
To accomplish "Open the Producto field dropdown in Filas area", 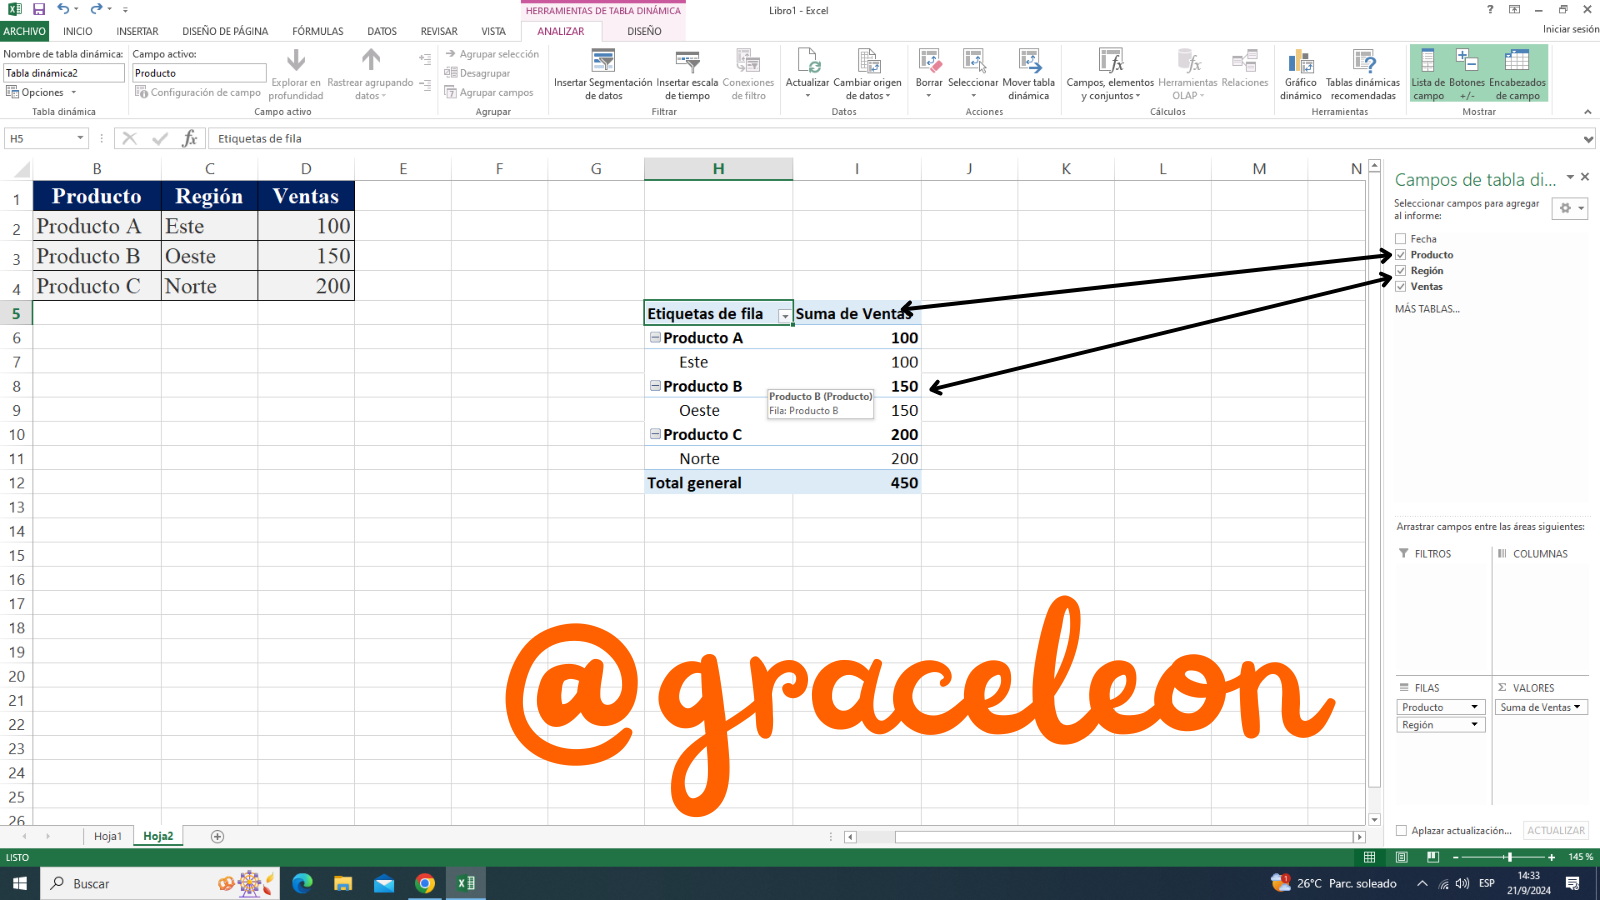I will (x=1474, y=707).
